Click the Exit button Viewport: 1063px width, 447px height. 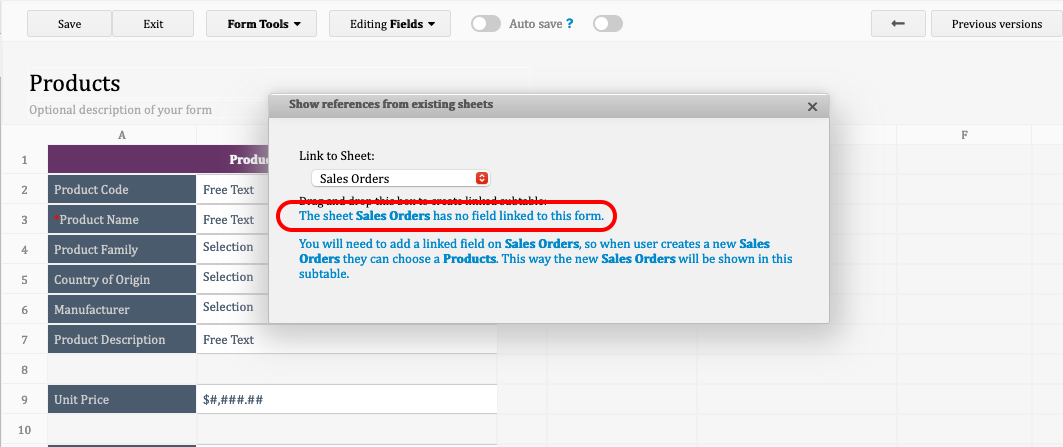point(153,24)
